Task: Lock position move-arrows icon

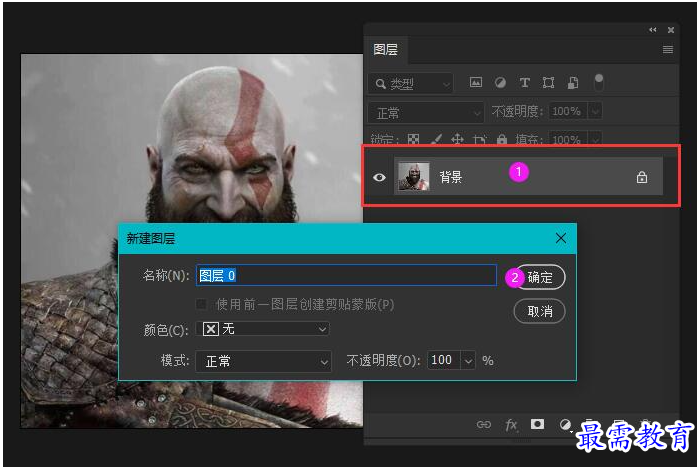Action: tap(457, 140)
